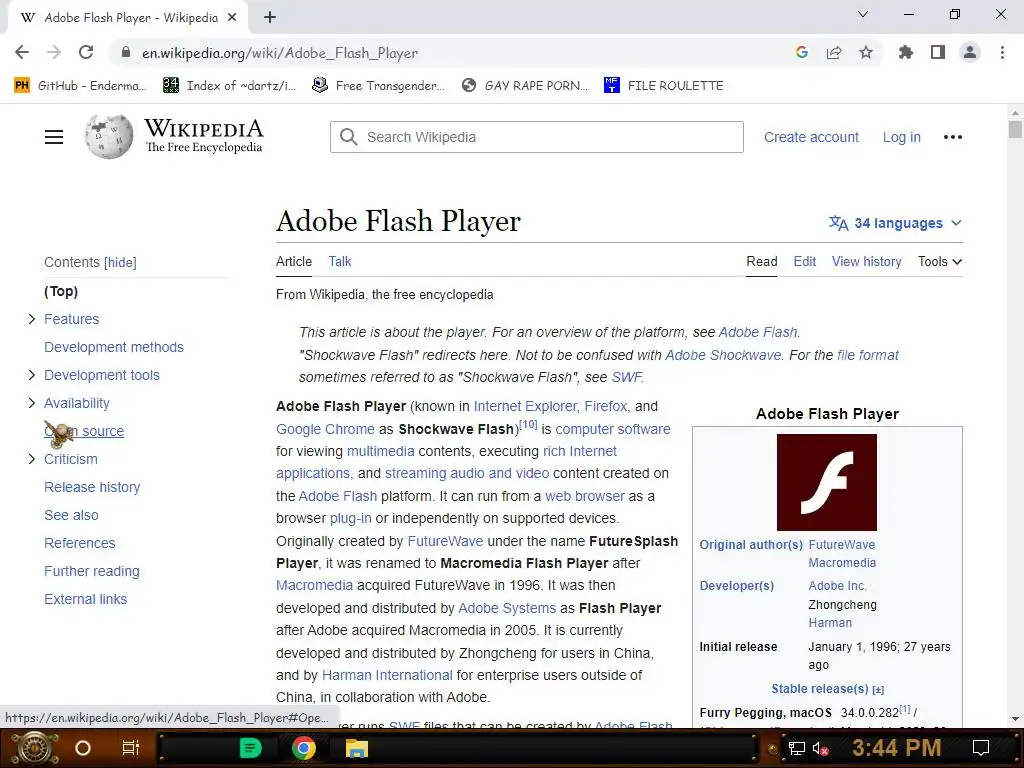Open the Adobe Shockwave link

click(723, 355)
